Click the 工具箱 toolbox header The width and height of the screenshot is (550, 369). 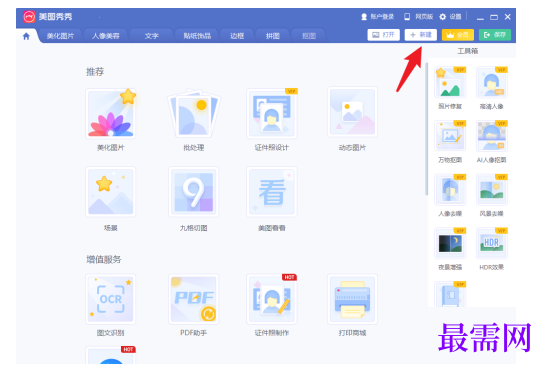point(468,51)
